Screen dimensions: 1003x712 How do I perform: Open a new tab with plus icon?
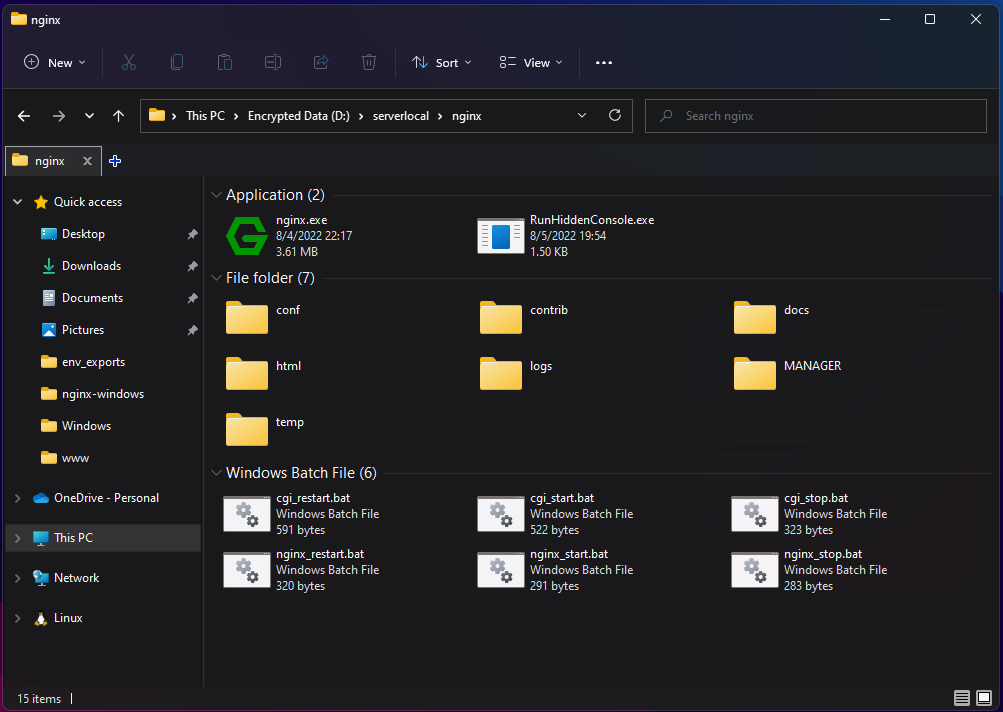115,161
